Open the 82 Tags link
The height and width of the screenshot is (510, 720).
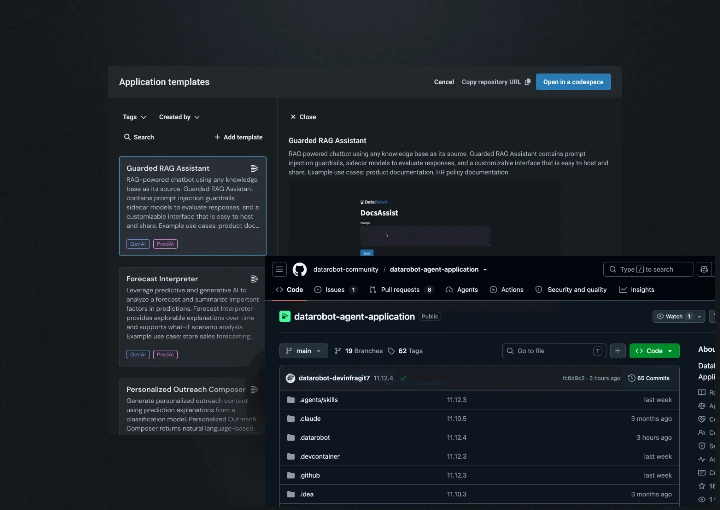405,351
